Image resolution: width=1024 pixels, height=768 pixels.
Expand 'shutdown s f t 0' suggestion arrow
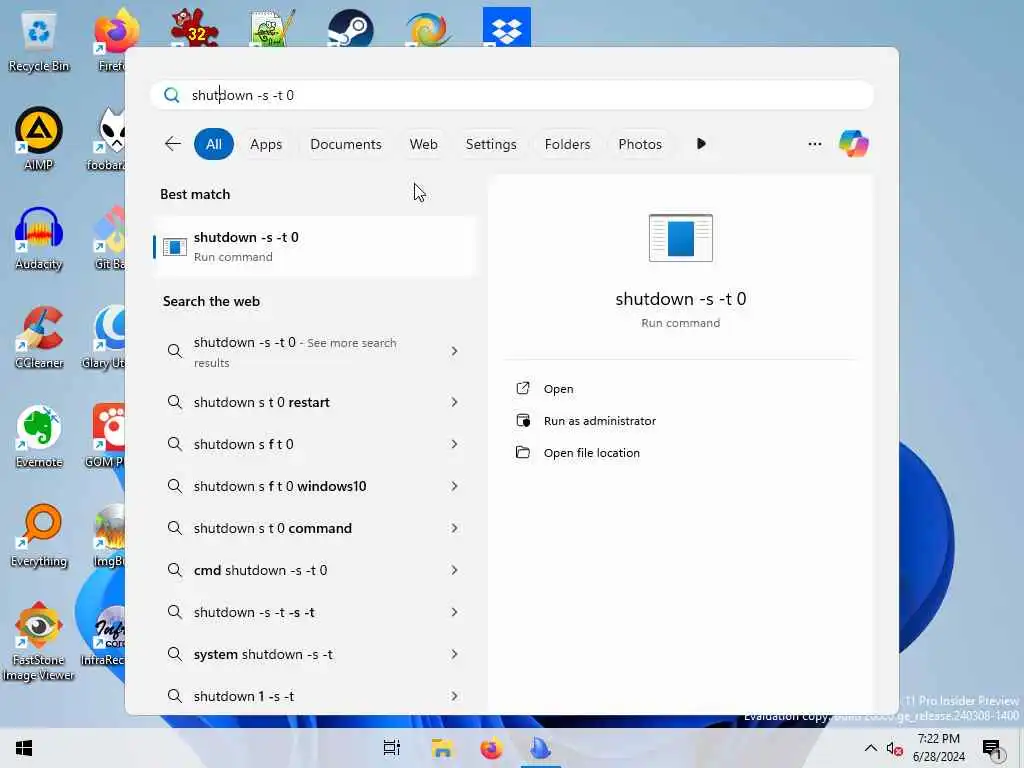pyautogui.click(x=455, y=444)
